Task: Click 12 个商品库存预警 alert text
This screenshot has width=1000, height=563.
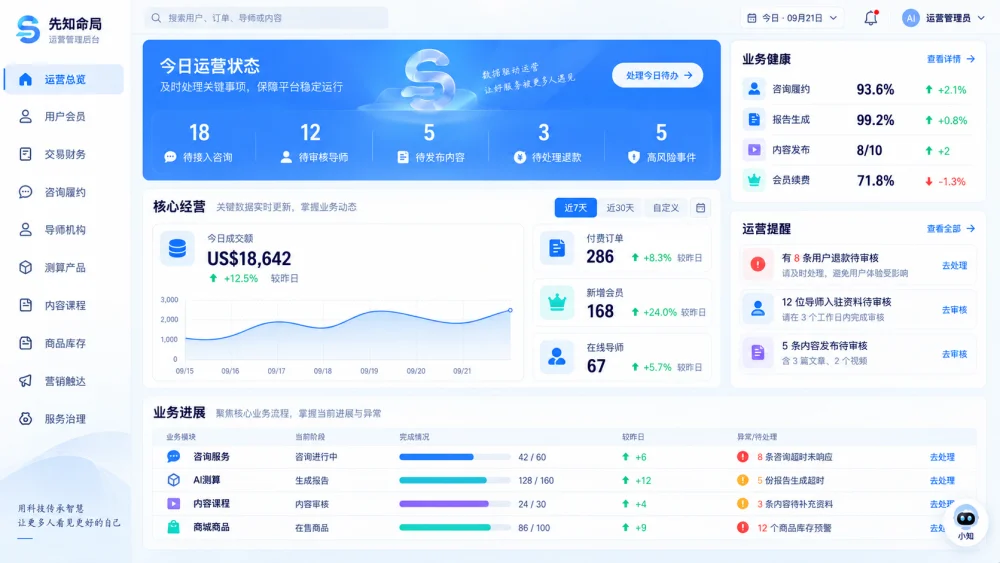Action: click(794, 528)
